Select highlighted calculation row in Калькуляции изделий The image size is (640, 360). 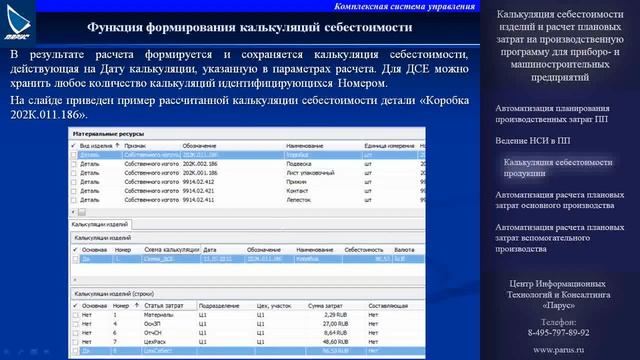[248, 259]
